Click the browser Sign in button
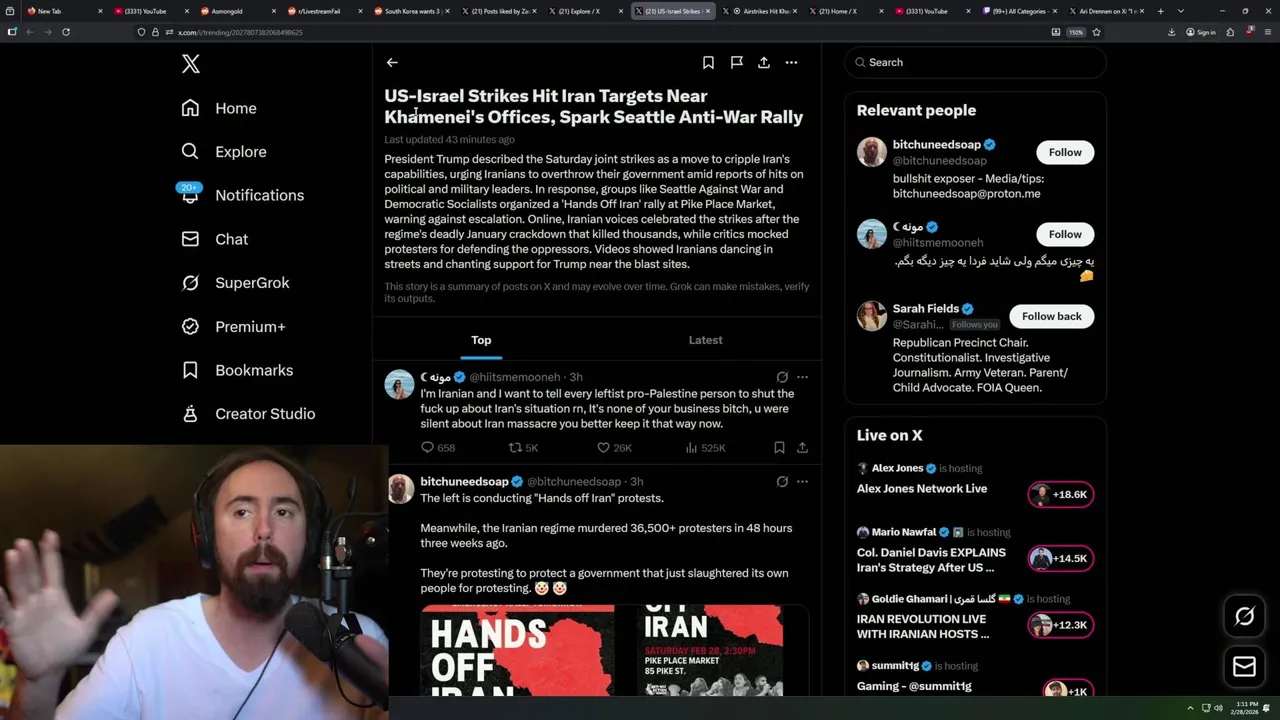1280x720 pixels. [x=1201, y=32]
